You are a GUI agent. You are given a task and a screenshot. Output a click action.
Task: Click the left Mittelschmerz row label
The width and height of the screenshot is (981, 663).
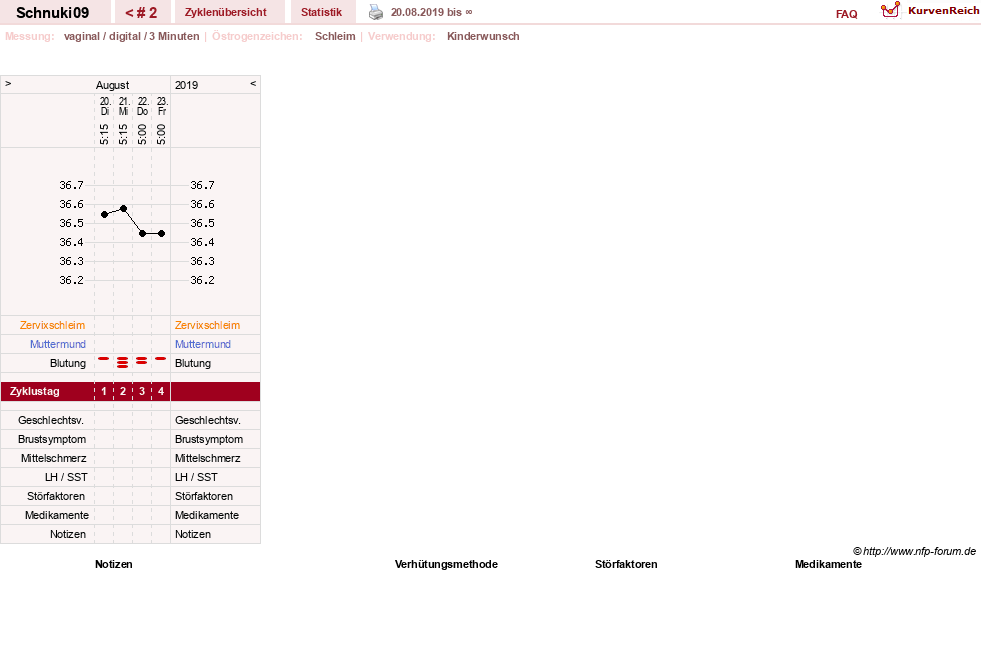pos(54,458)
